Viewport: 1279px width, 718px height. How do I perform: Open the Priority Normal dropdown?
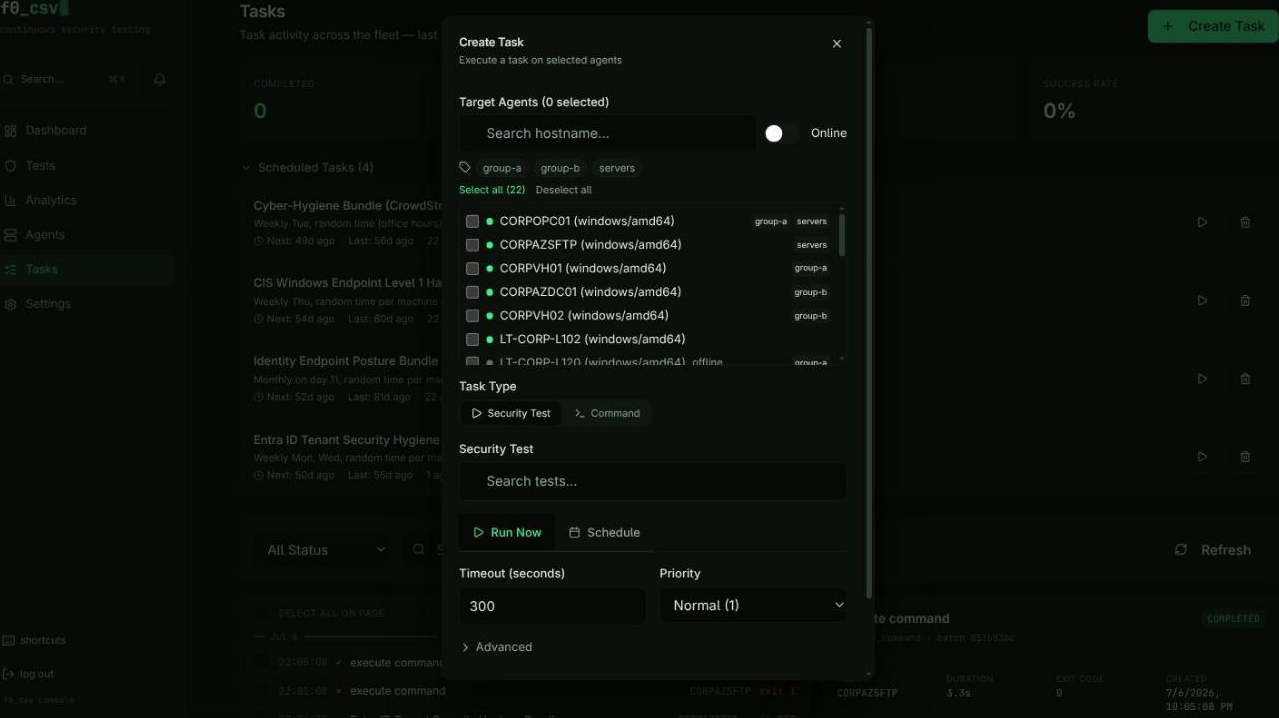[x=753, y=606]
